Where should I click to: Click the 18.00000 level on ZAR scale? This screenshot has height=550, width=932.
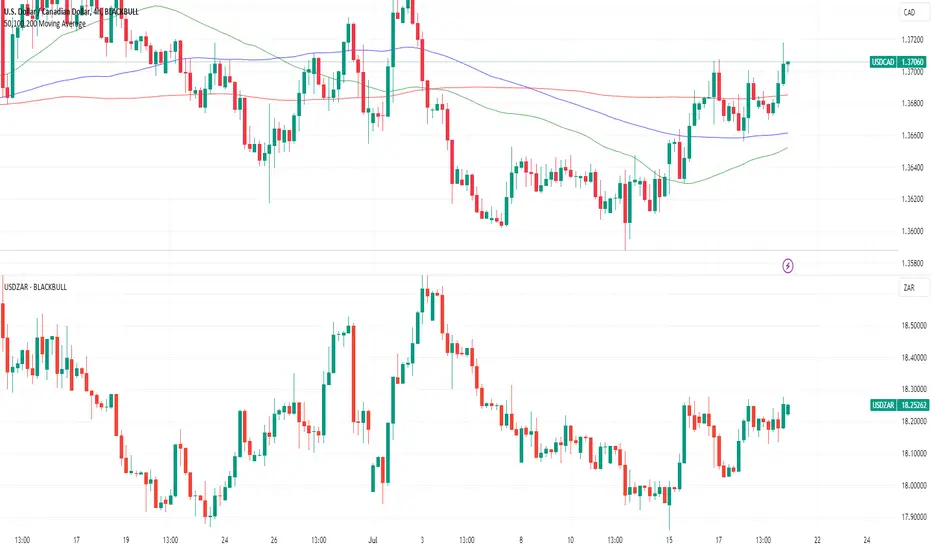914,485
